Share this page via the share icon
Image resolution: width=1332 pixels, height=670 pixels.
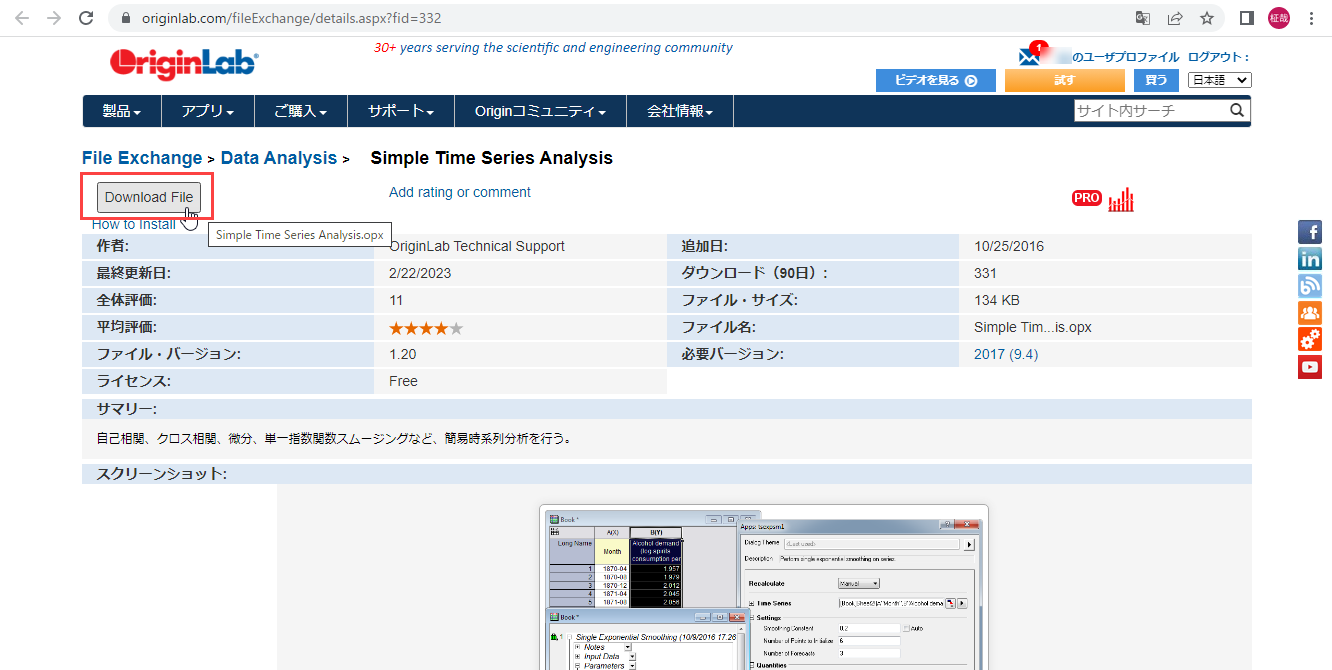click(x=1175, y=18)
